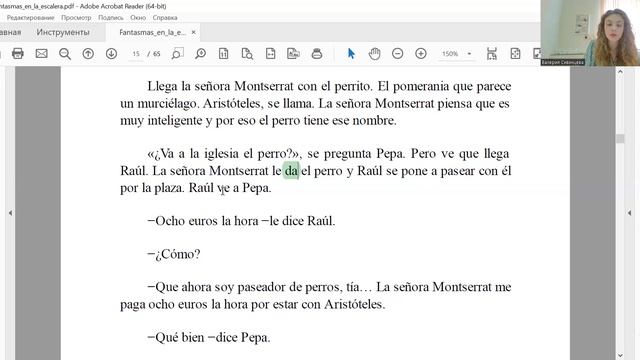640x360 pixels.
Task: Switch to the Инструменты tab
Action: 63,32
